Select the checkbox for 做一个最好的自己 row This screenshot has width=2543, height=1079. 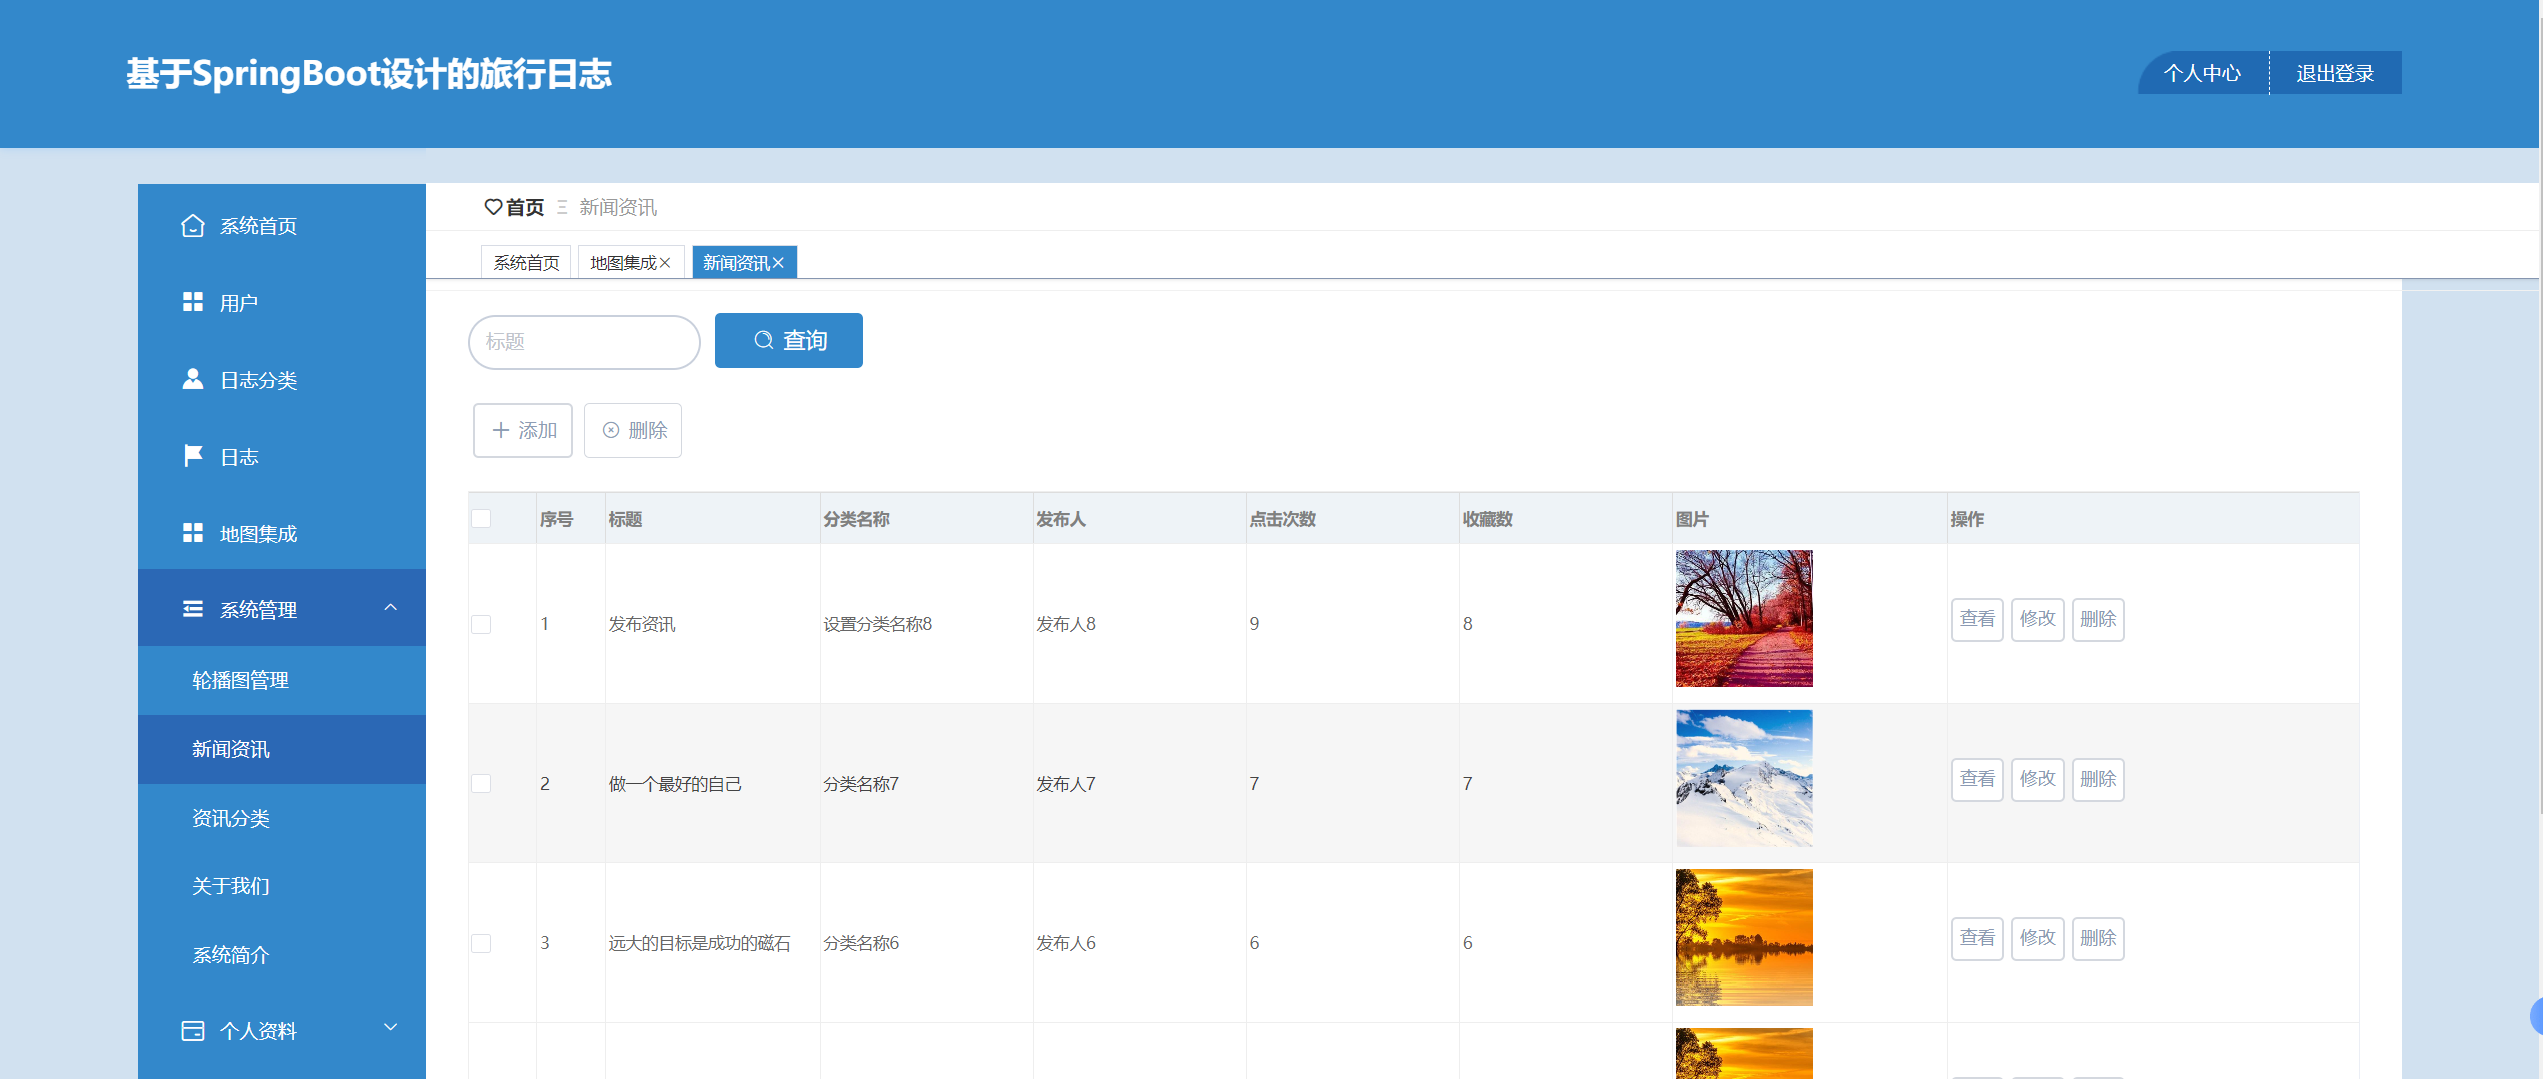coord(482,784)
